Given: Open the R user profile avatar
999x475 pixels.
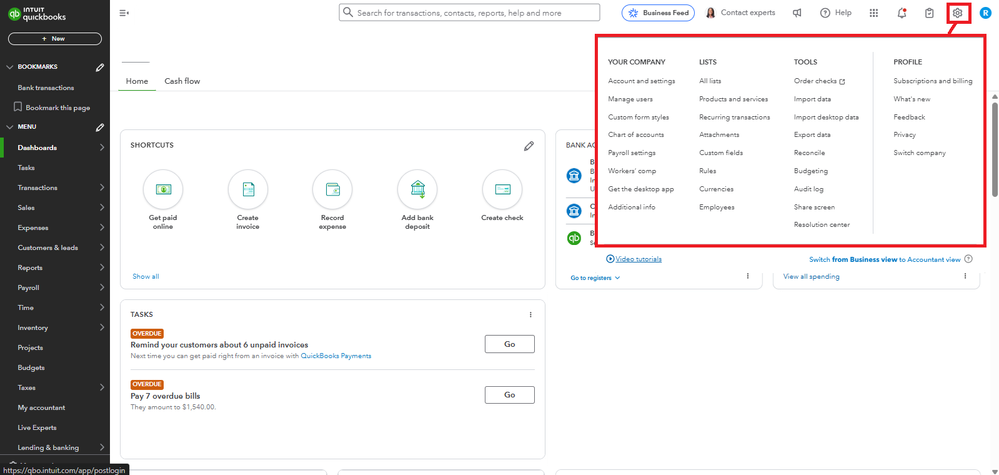Looking at the screenshot, I should 986,13.
